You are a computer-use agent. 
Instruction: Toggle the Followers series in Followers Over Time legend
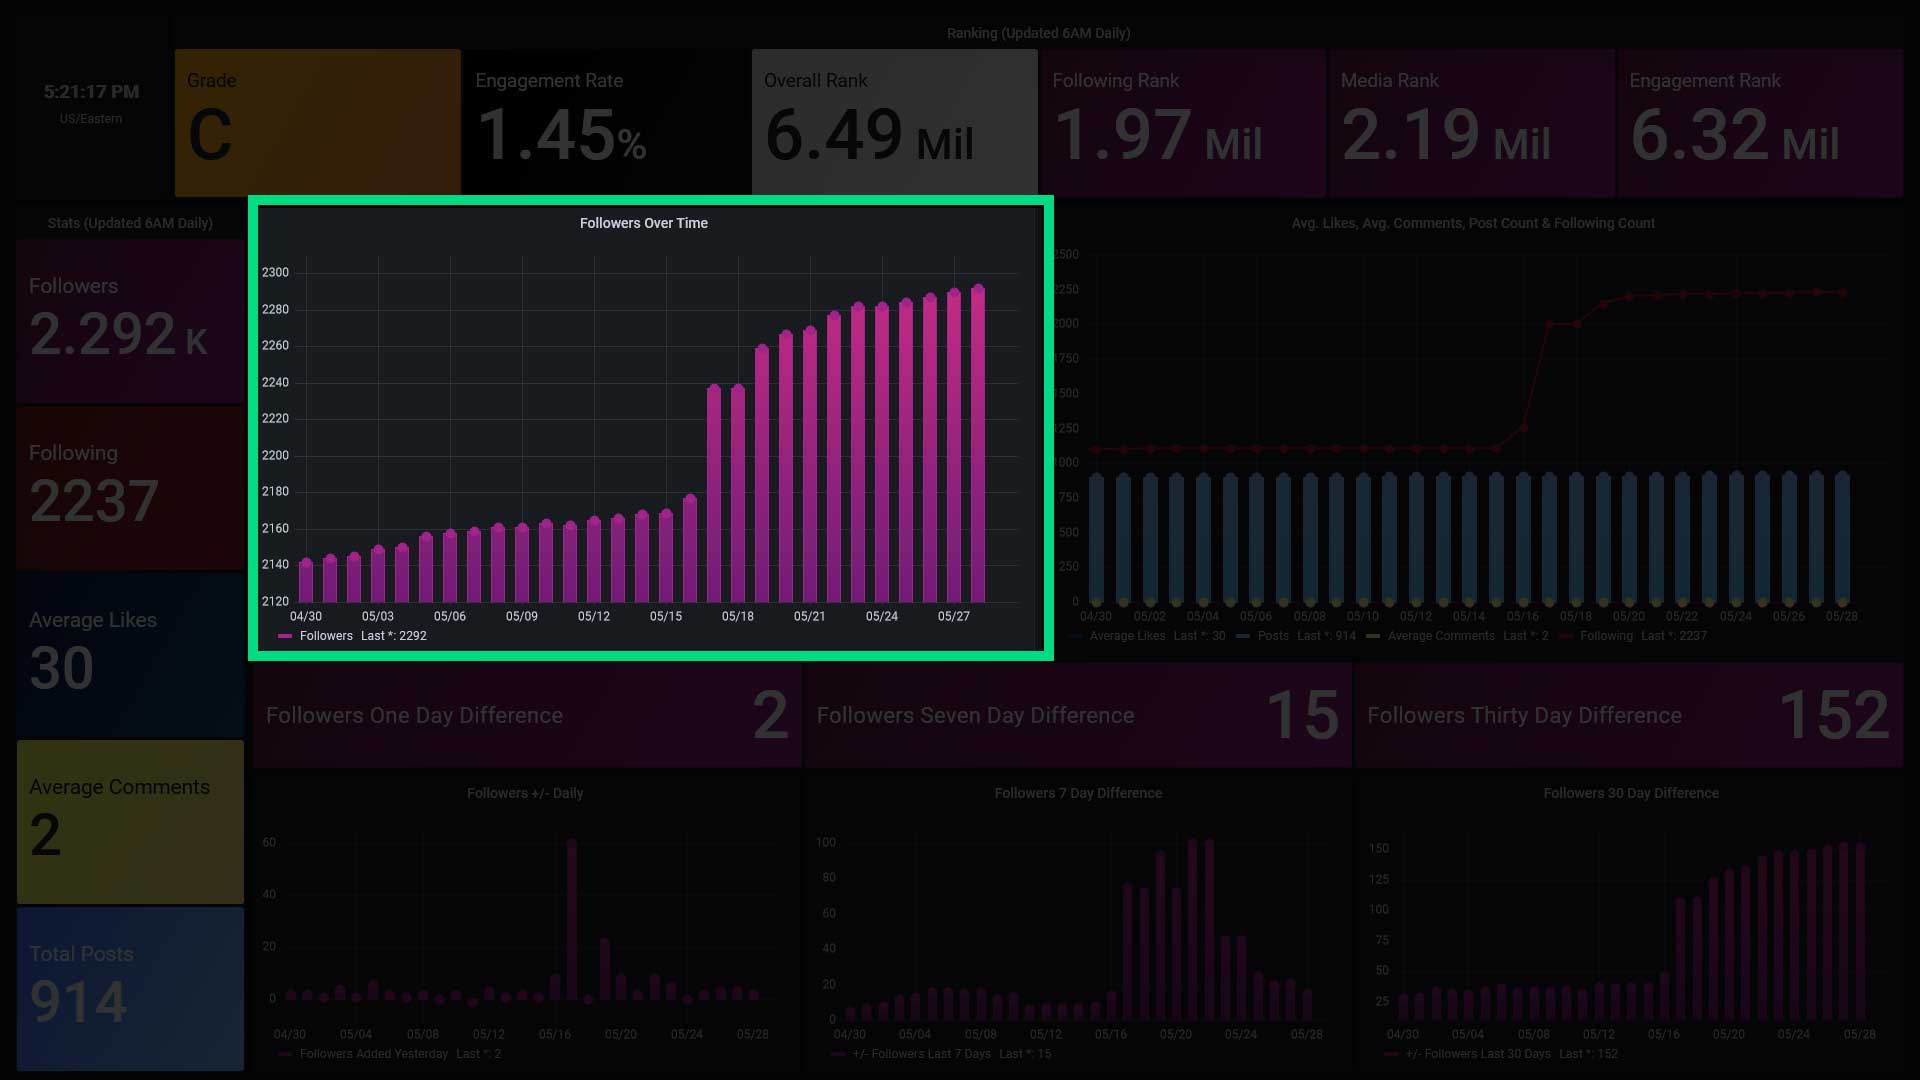[326, 636]
